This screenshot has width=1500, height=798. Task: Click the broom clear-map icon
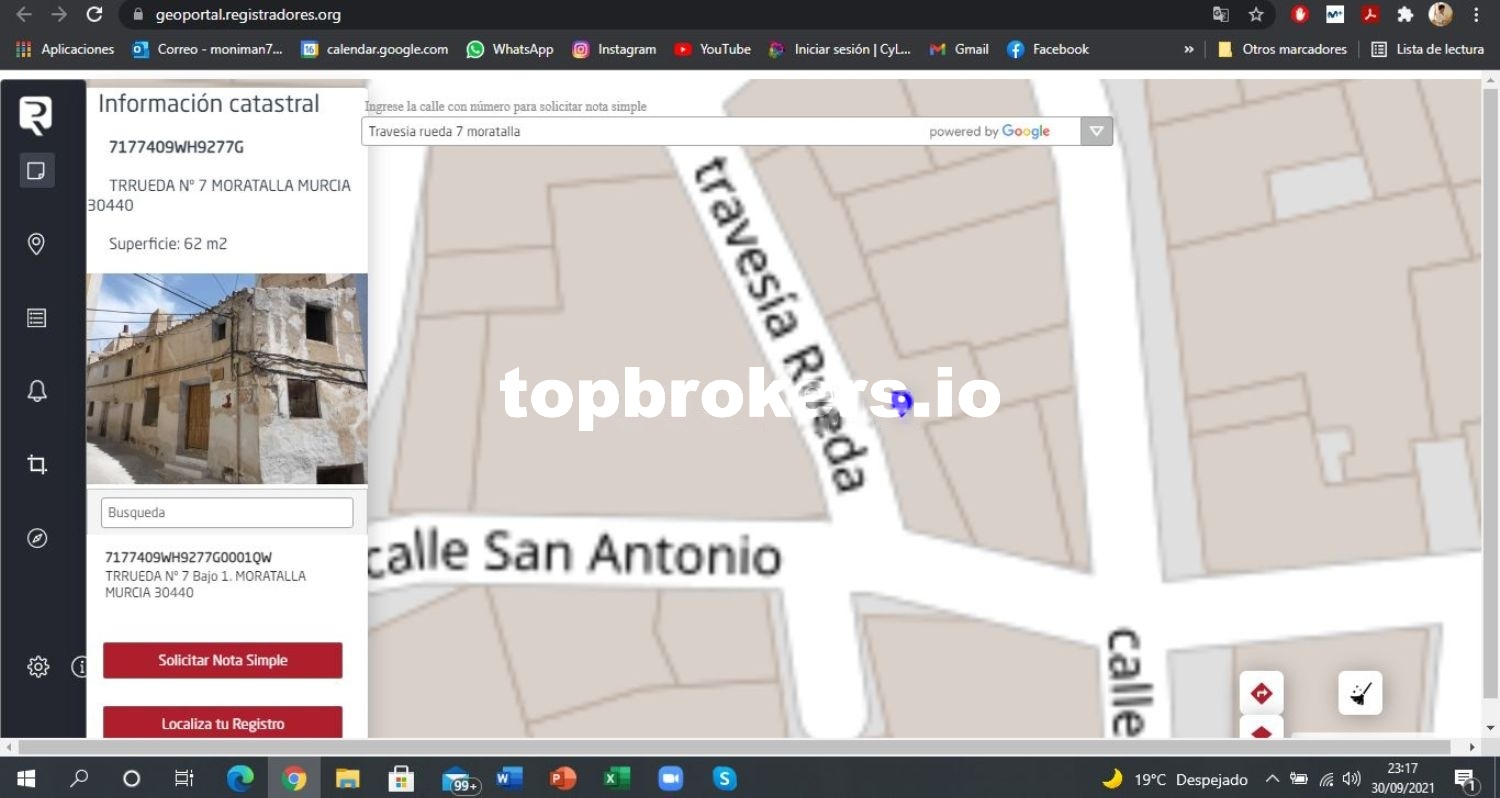[x=1360, y=693]
